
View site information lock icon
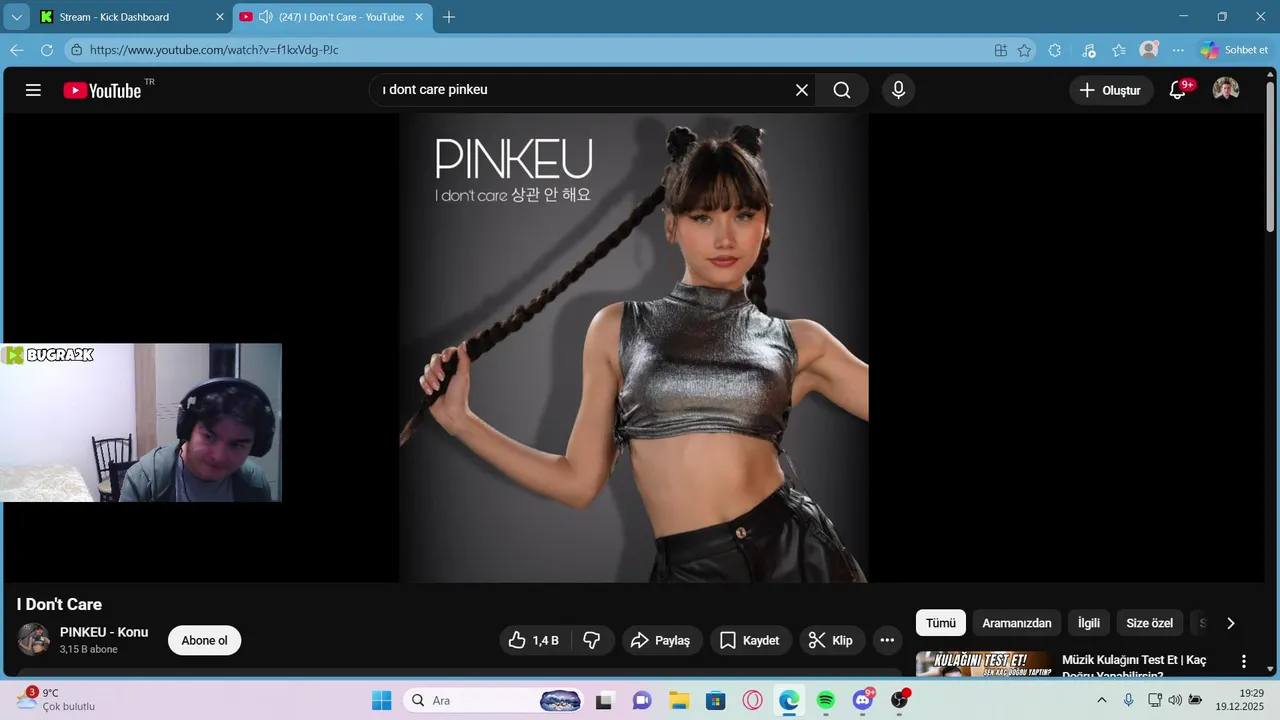coord(75,50)
